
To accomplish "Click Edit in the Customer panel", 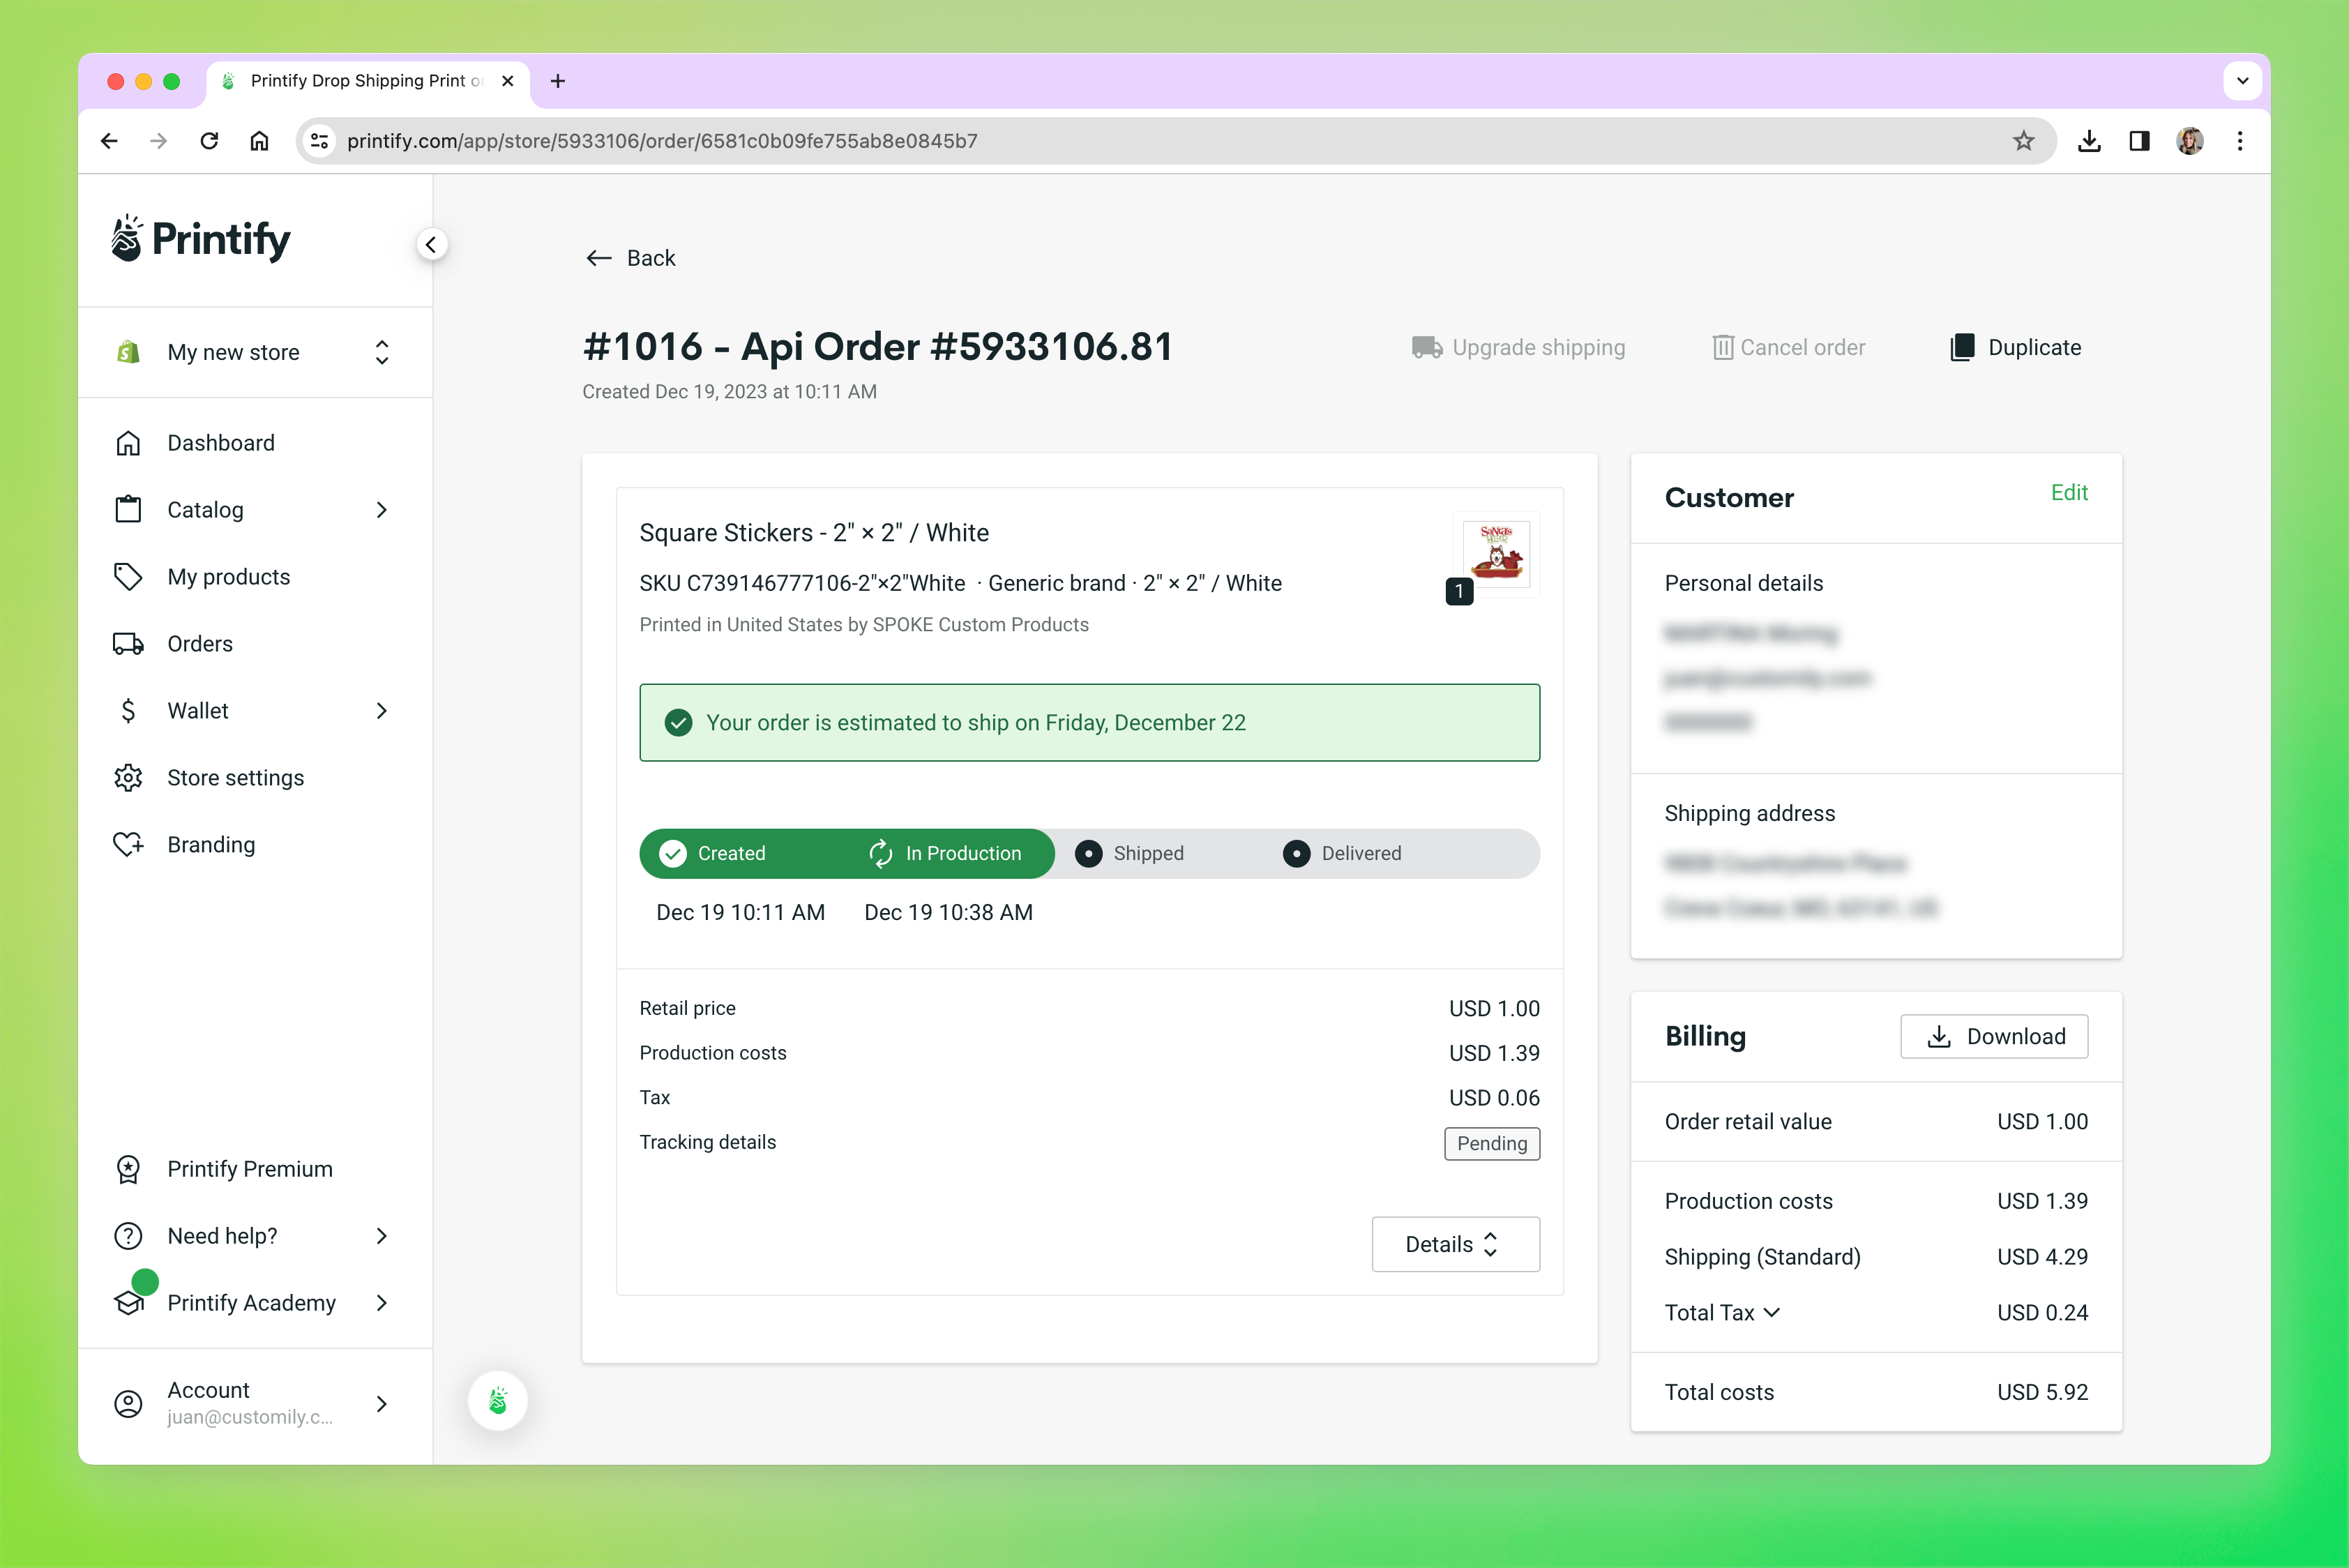I will [x=2068, y=493].
